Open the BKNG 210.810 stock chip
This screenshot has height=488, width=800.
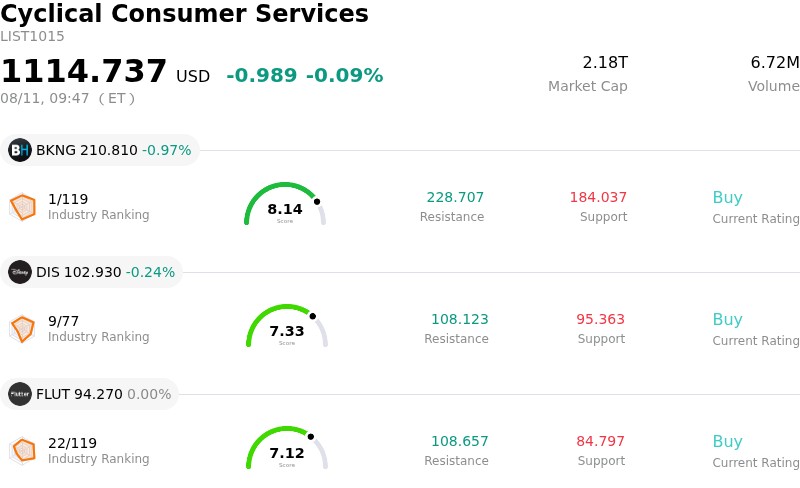100,150
